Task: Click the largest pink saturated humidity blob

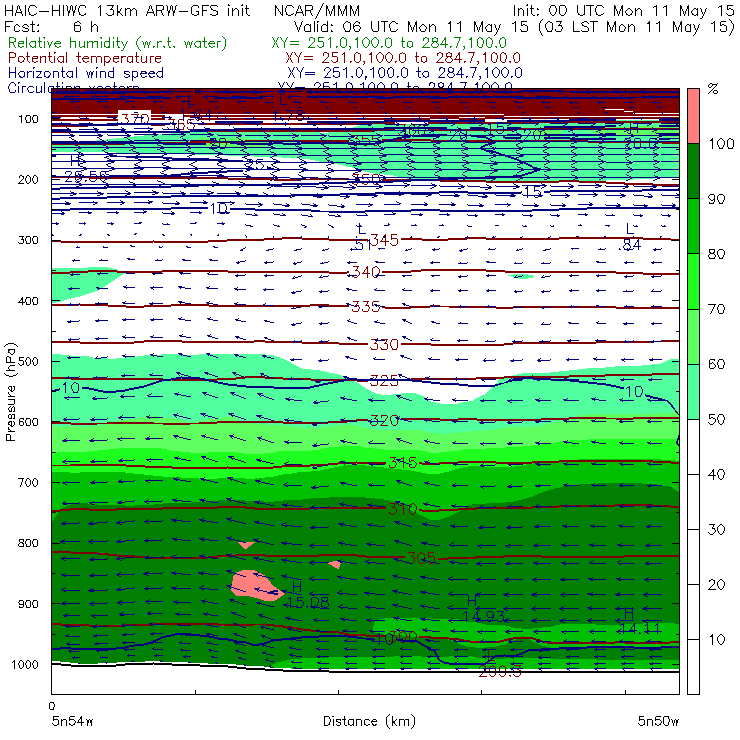Action: (255, 585)
